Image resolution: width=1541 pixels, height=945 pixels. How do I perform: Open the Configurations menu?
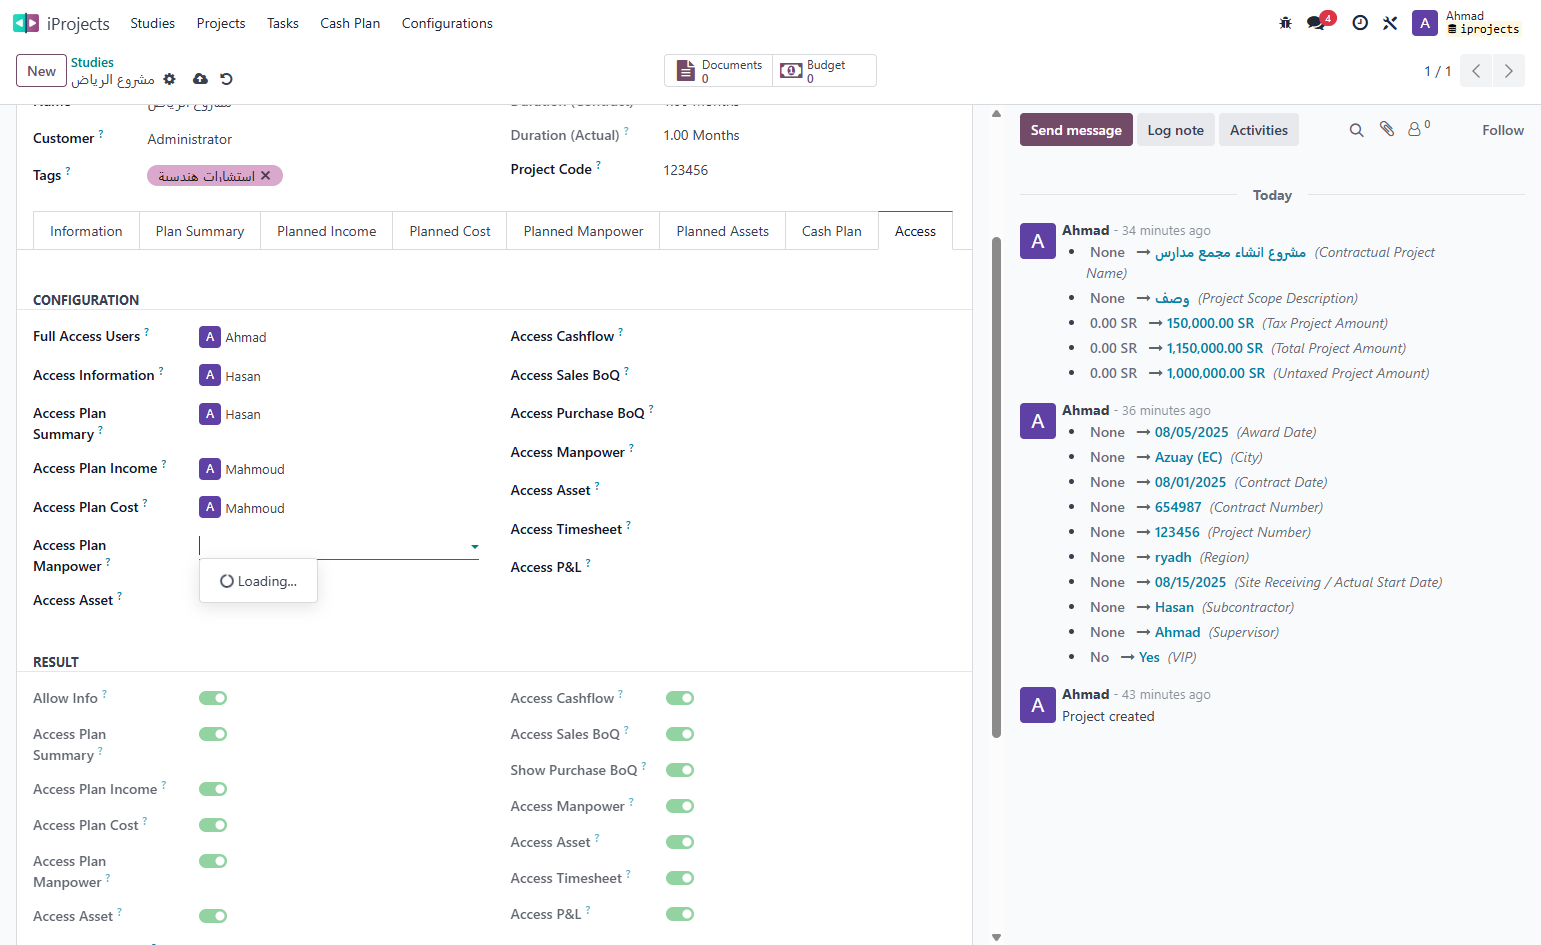click(x=447, y=23)
